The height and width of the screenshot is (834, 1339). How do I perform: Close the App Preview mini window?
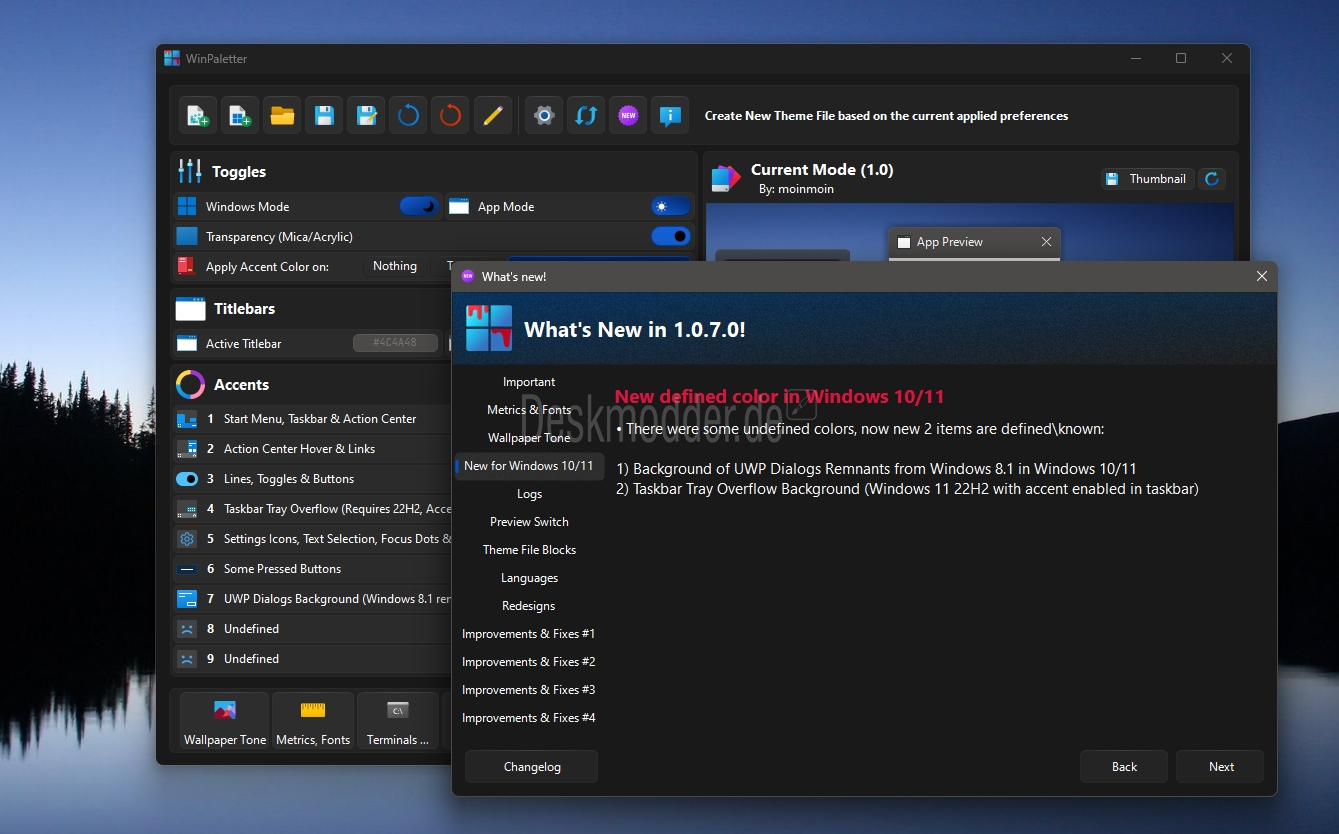[1046, 242]
